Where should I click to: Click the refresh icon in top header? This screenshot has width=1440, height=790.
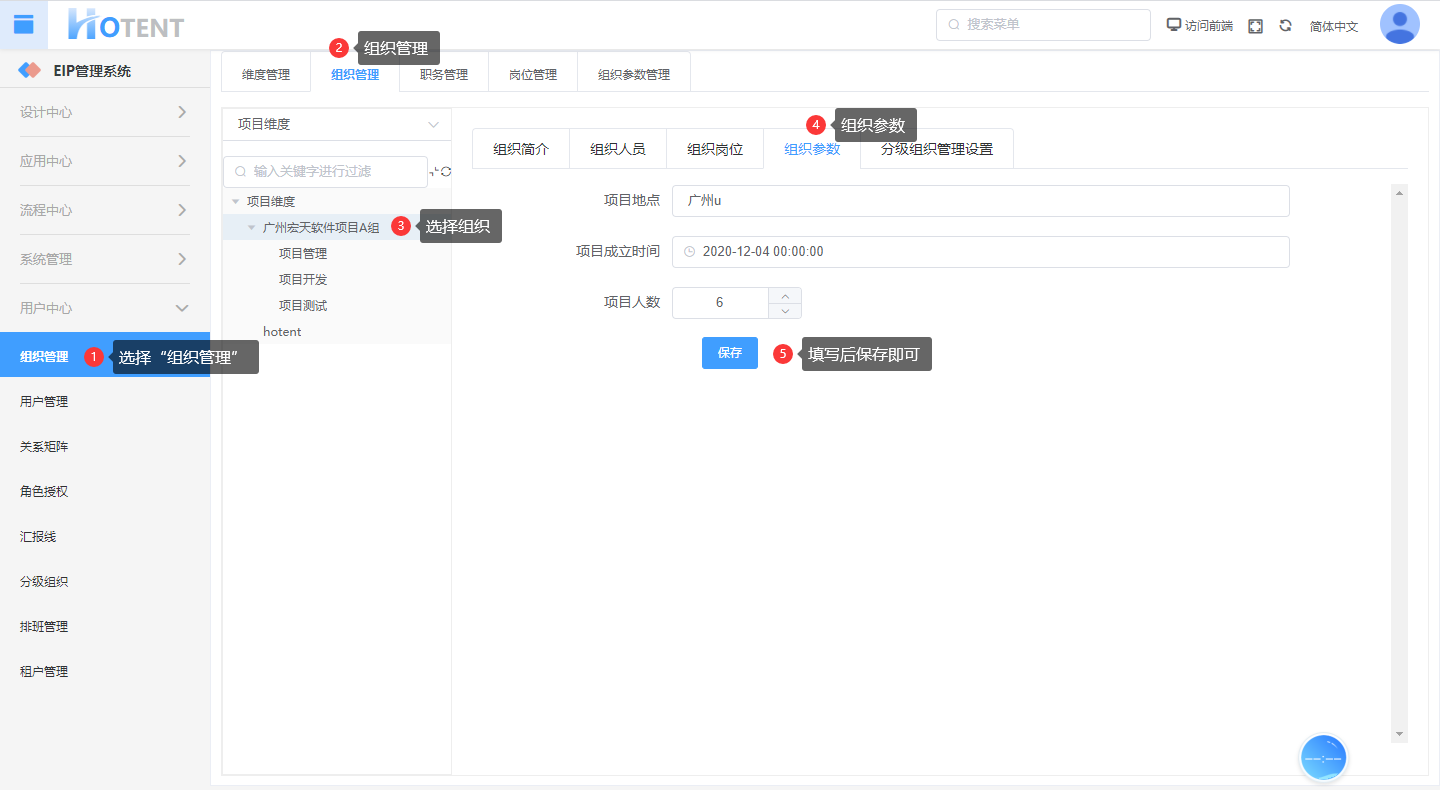click(x=1285, y=26)
